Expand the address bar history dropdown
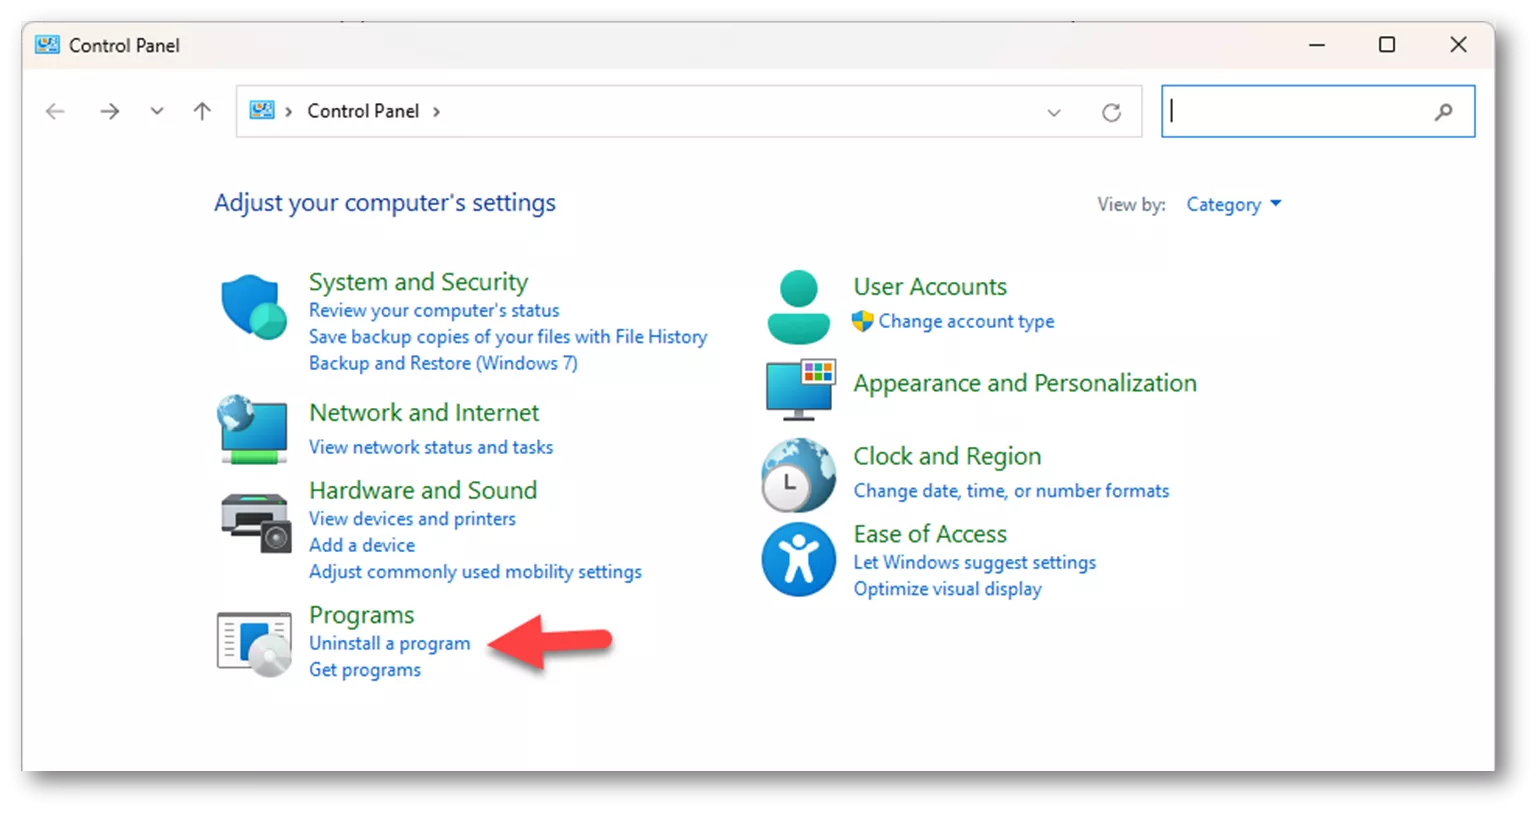 pos(1054,113)
